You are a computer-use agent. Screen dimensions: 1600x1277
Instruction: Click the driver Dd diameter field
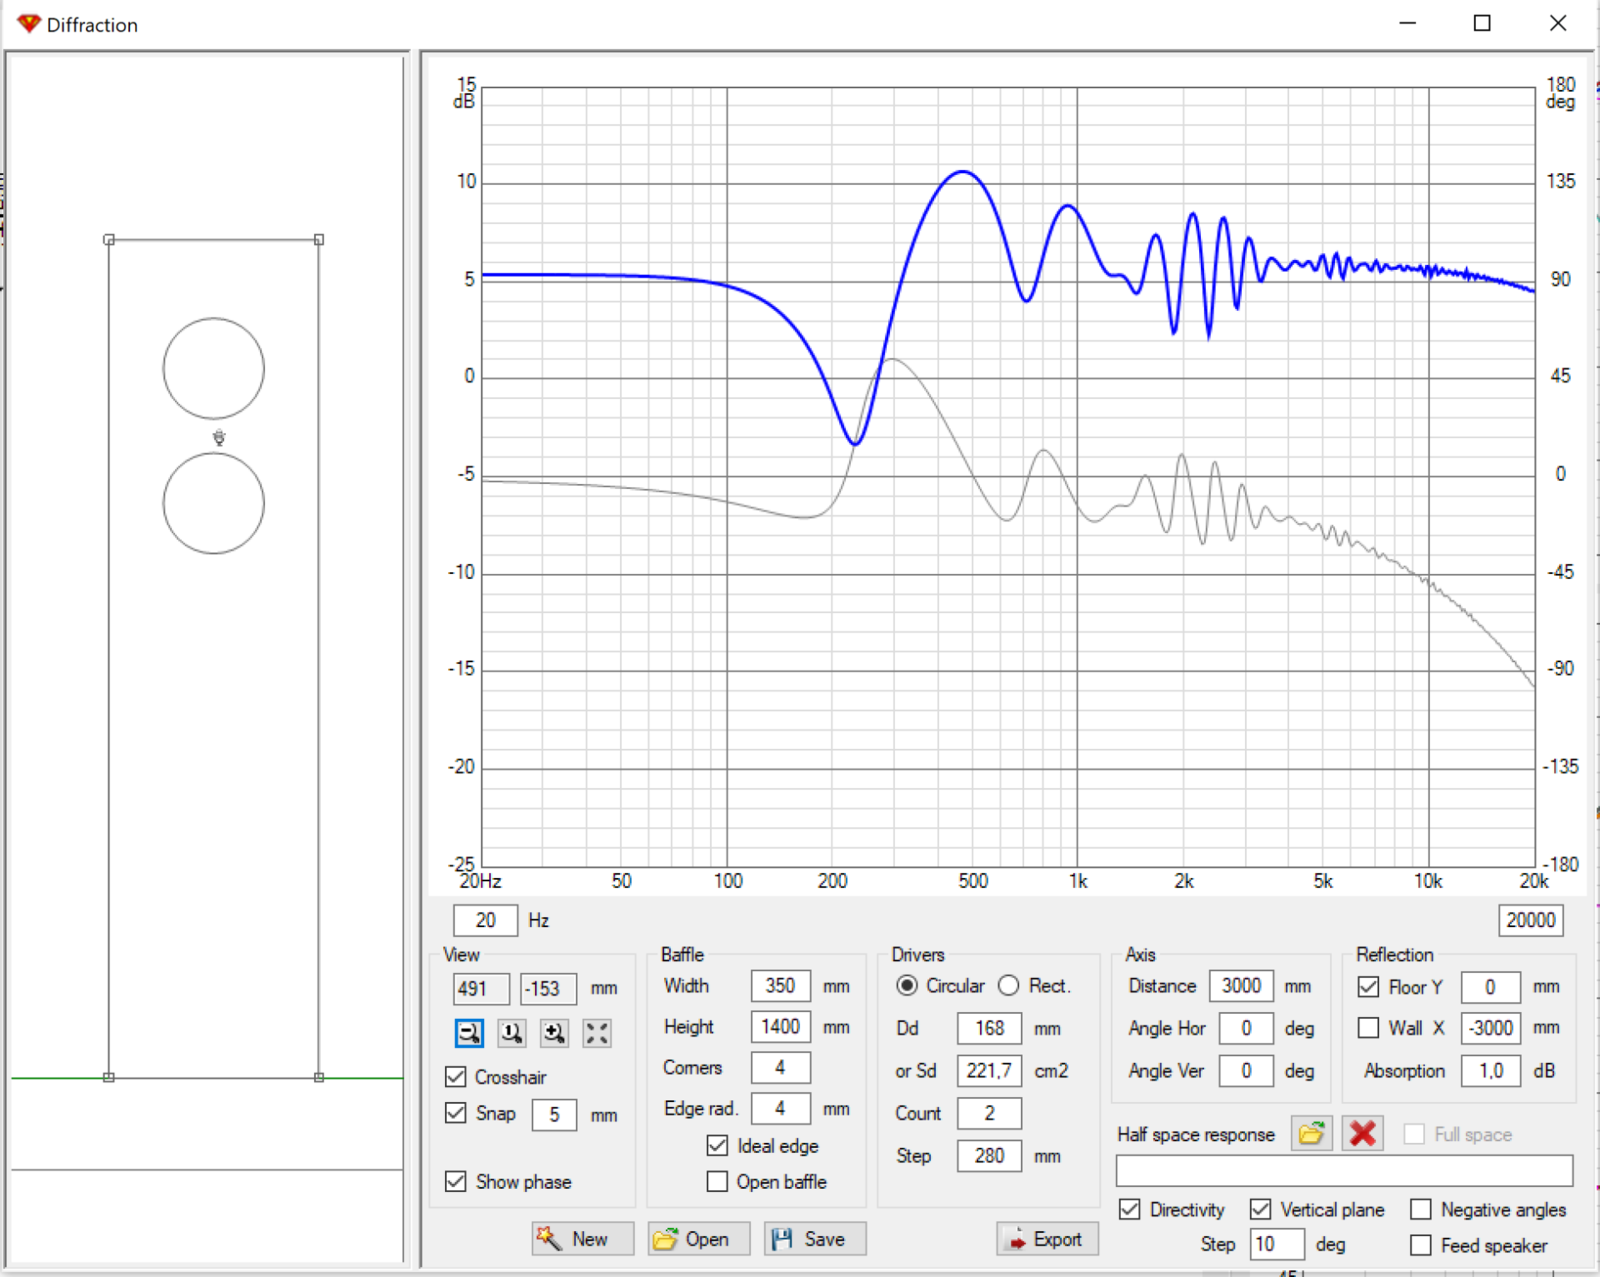990,1028
